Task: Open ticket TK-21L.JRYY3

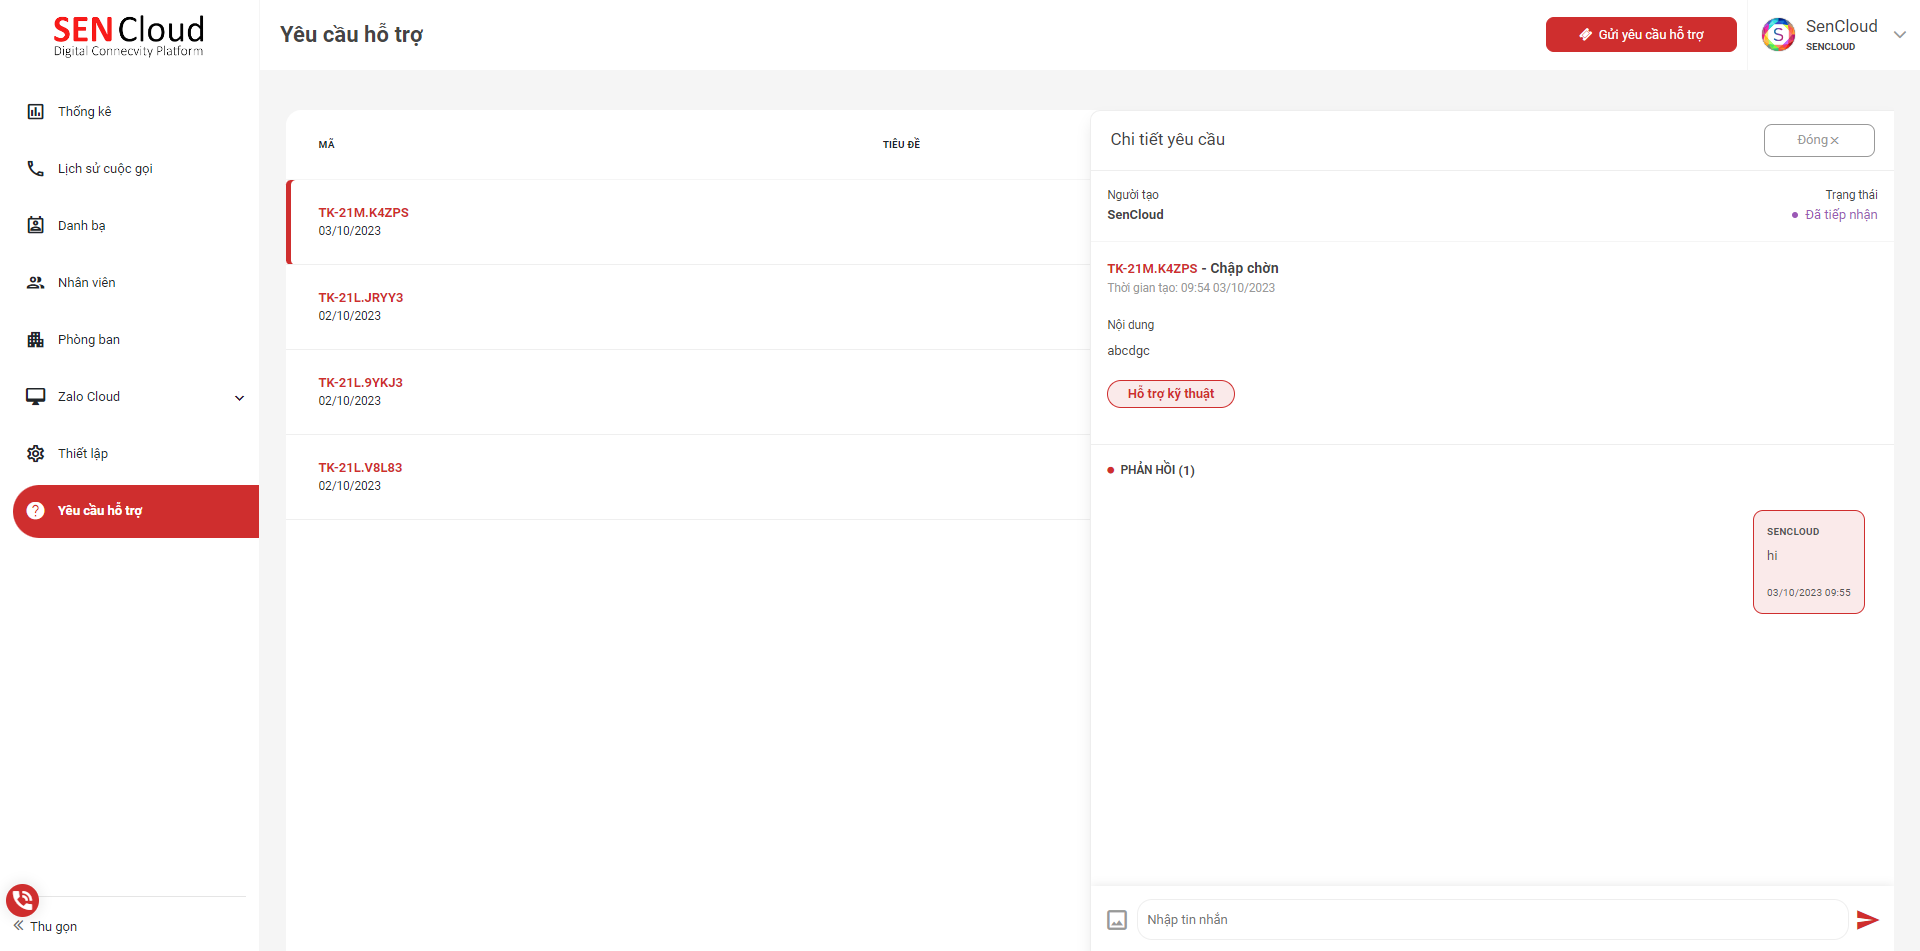Action: 361,298
